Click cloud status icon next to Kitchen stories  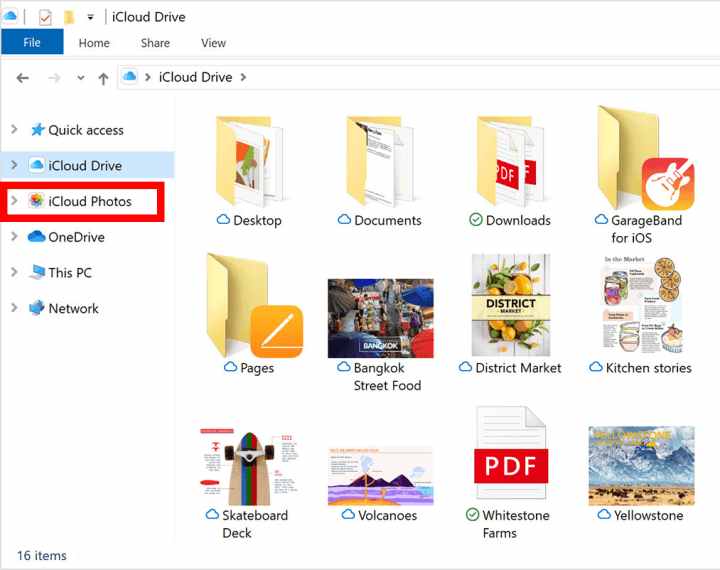(596, 367)
